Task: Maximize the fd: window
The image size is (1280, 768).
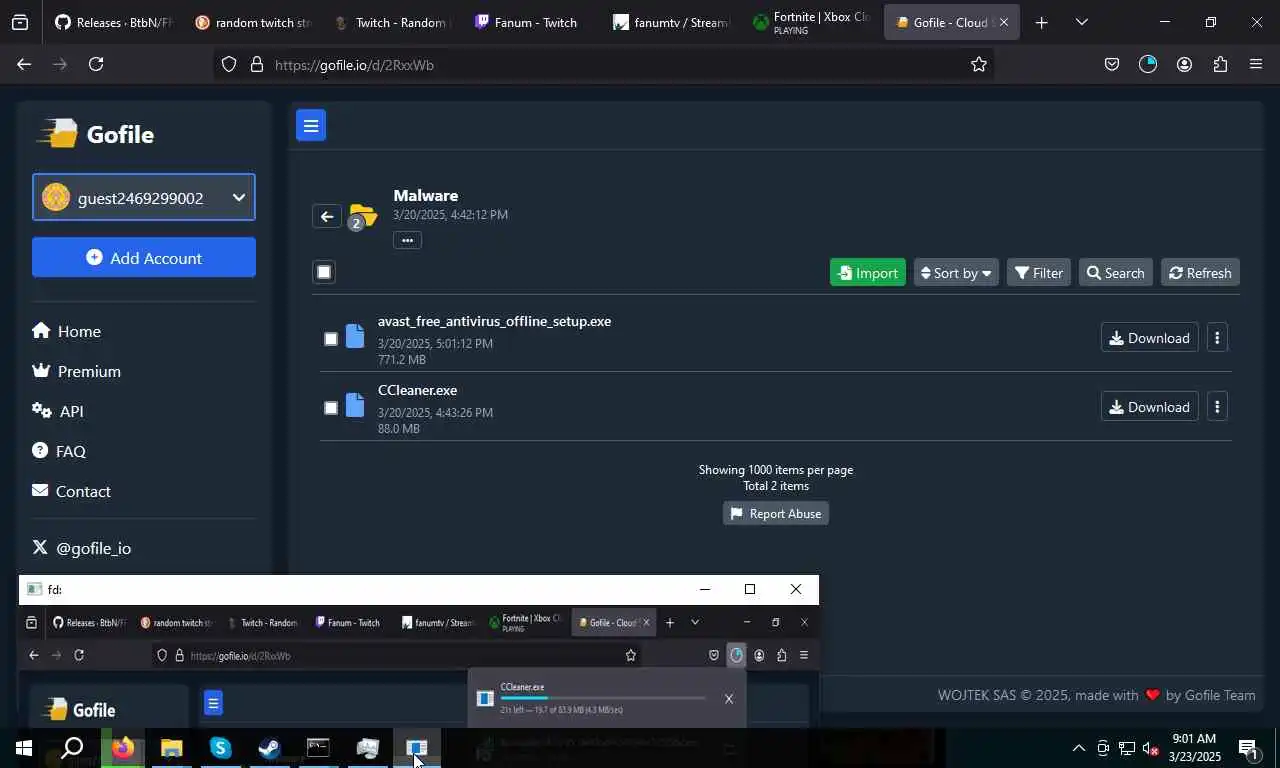Action: [x=750, y=589]
